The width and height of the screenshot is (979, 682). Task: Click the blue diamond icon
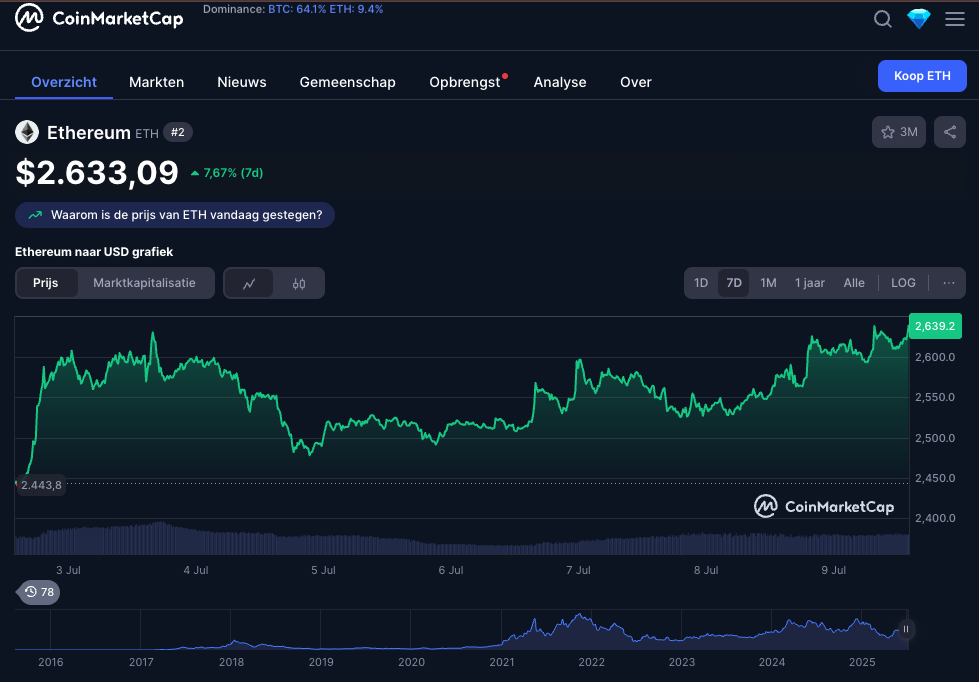(x=918, y=19)
